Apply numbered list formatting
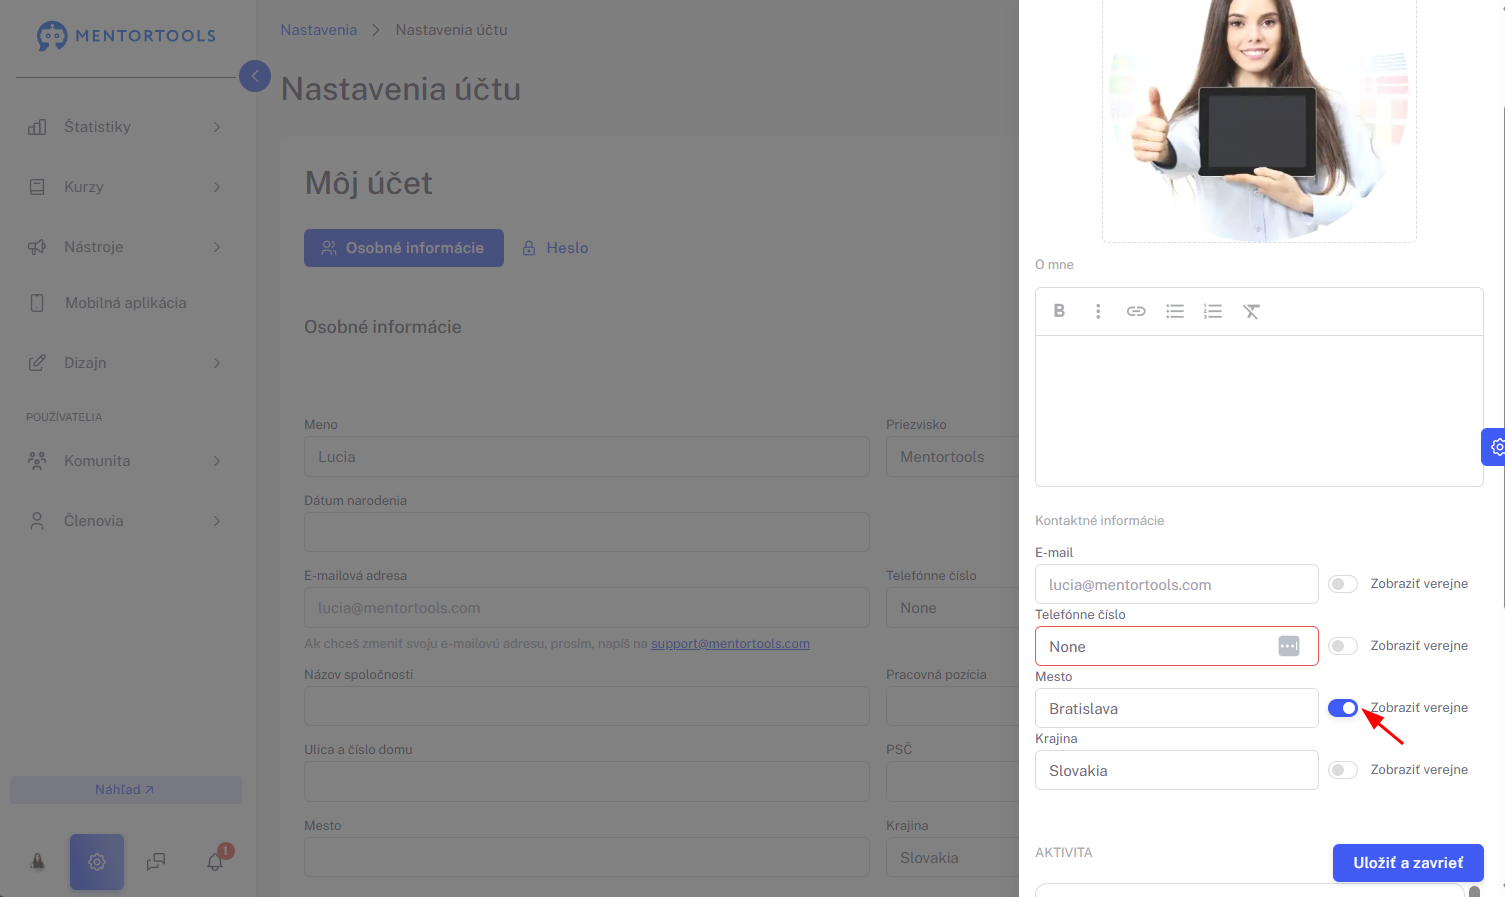 tap(1213, 311)
